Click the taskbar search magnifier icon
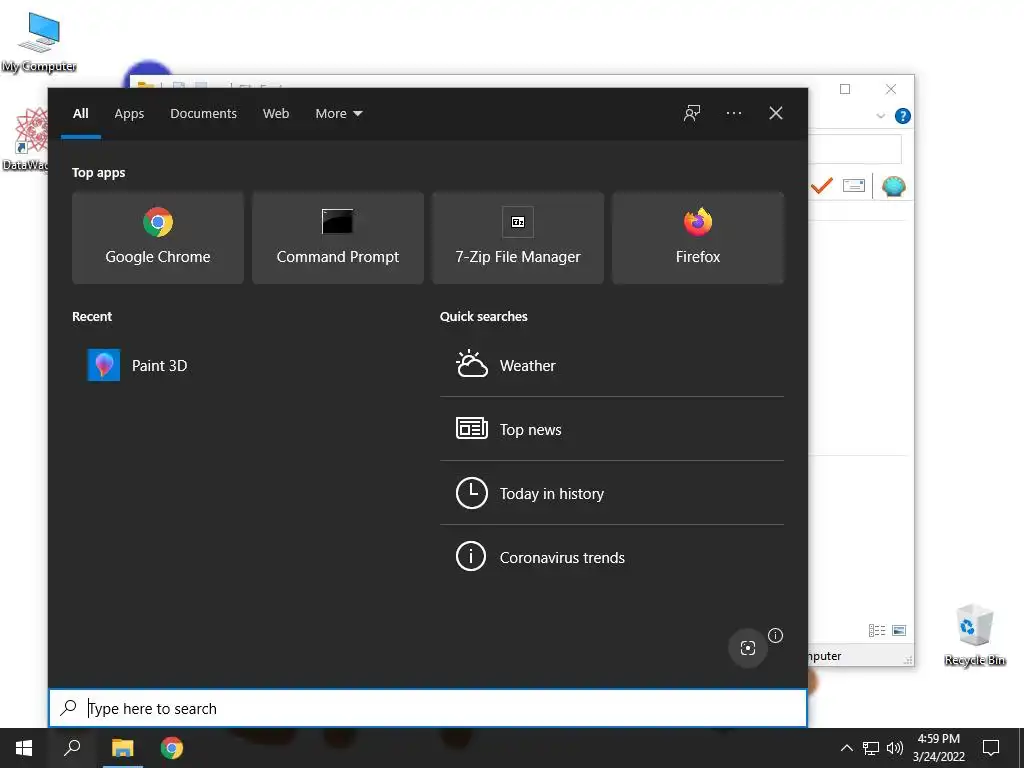Image resolution: width=1024 pixels, height=768 pixels. [x=72, y=748]
